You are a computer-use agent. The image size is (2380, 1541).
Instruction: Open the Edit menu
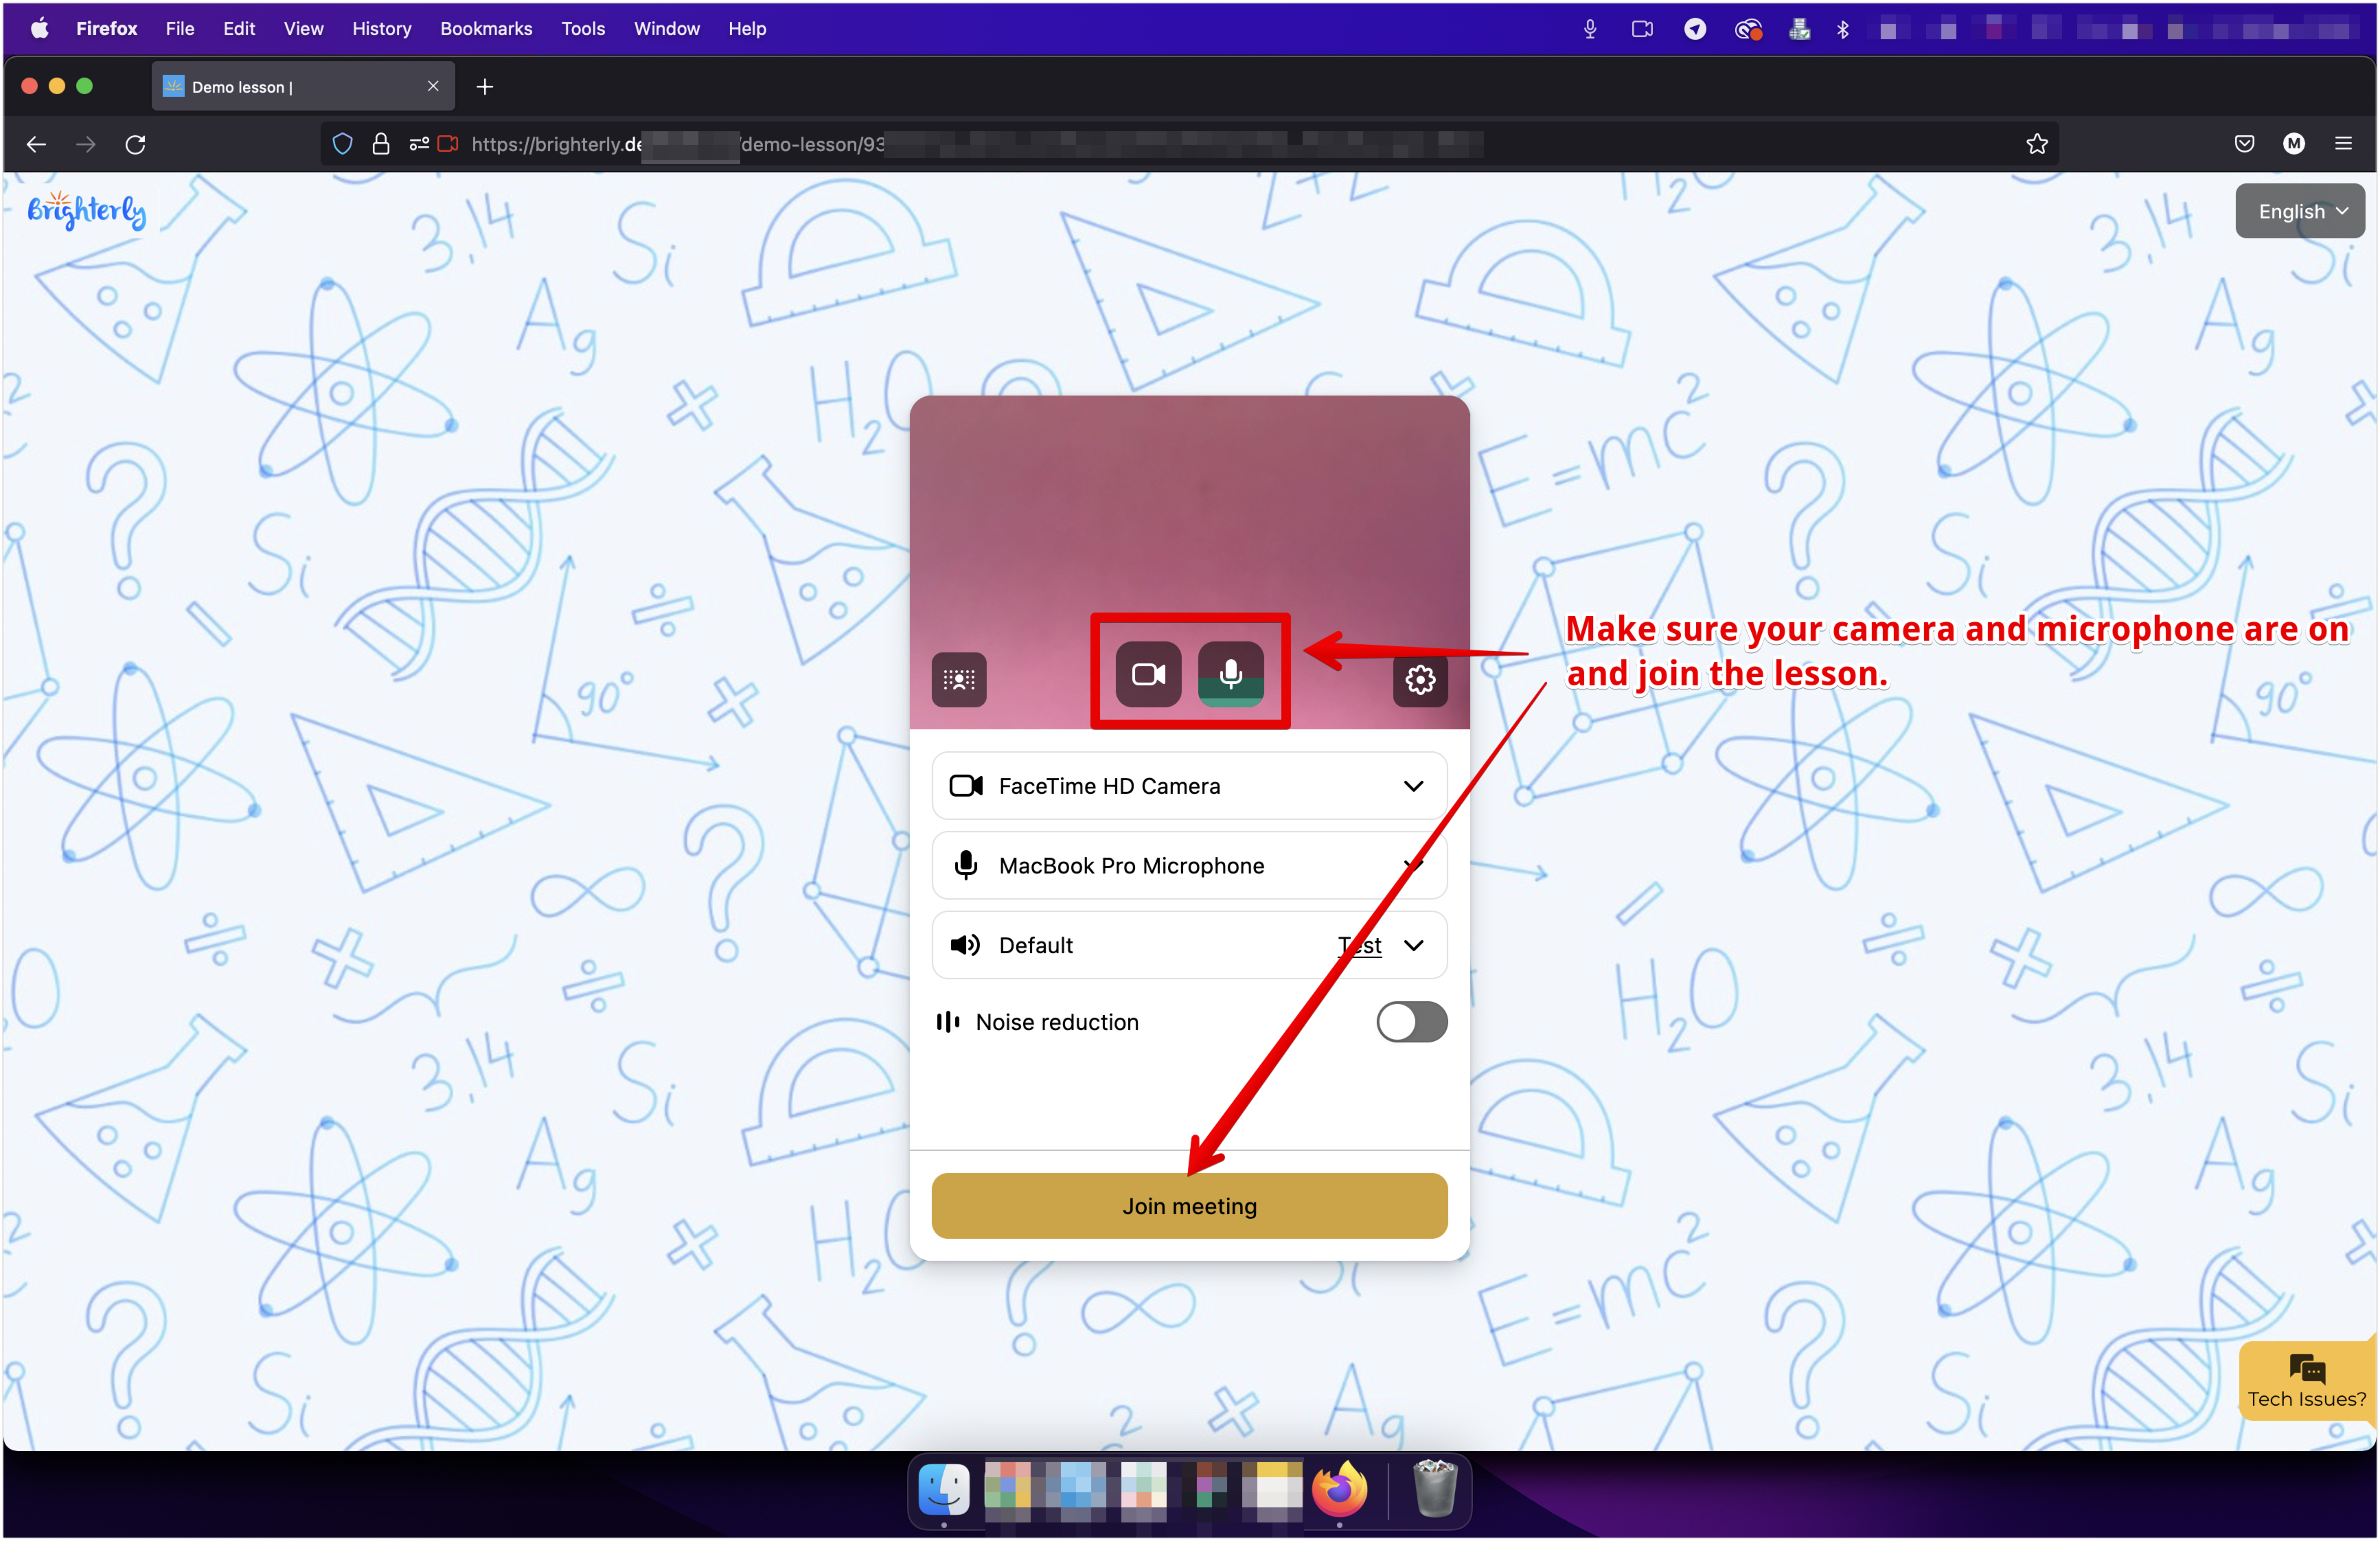239,29
